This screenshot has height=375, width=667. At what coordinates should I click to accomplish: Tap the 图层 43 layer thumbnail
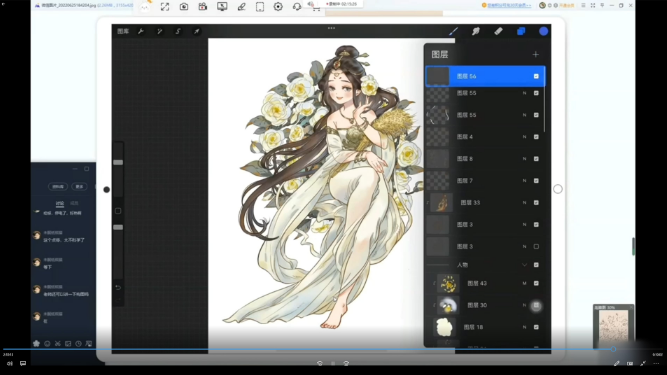coord(448,284)
